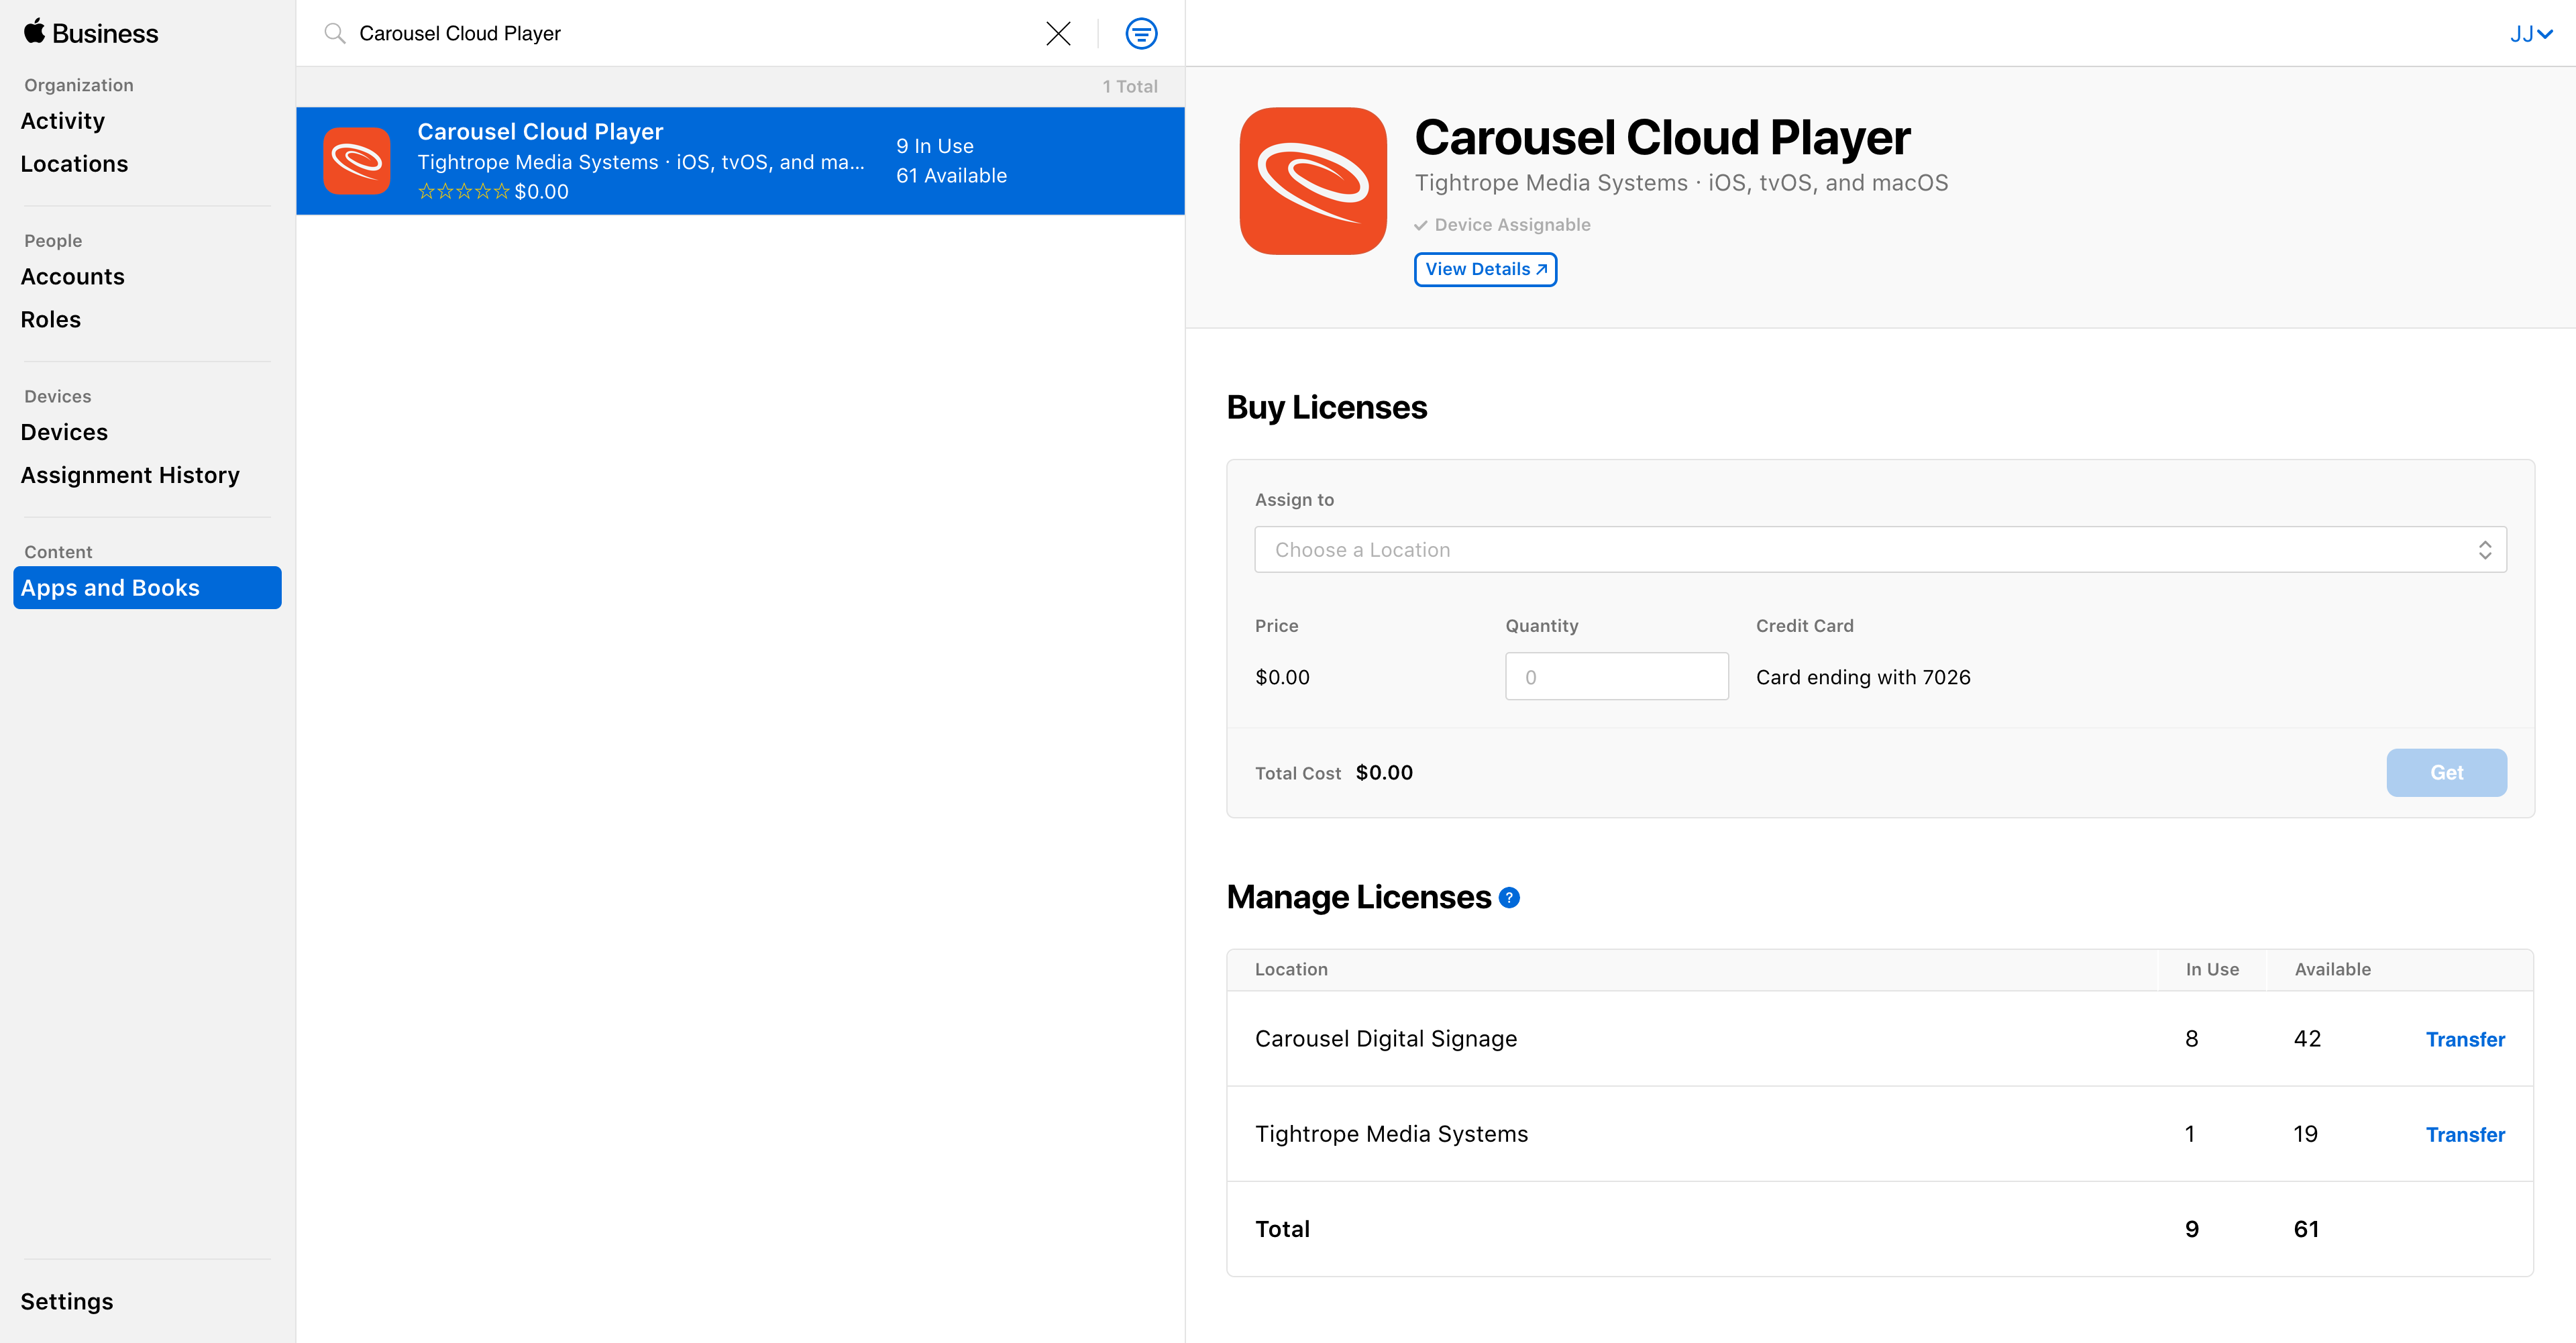Open the Settings page
2576x1343 pixels.
coord(66,1301)
